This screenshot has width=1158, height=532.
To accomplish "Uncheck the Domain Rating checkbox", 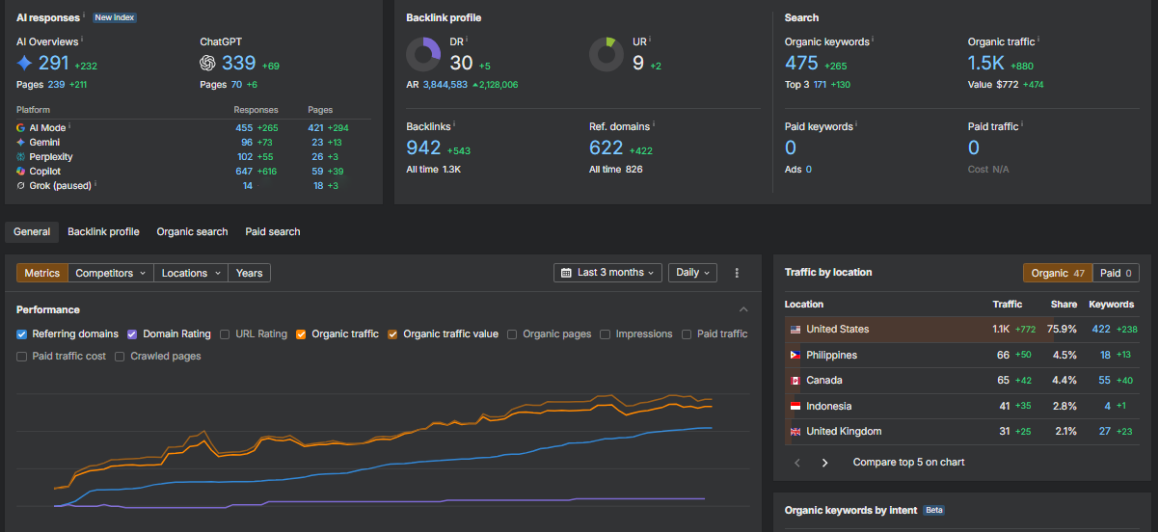I will pos(132,334).
